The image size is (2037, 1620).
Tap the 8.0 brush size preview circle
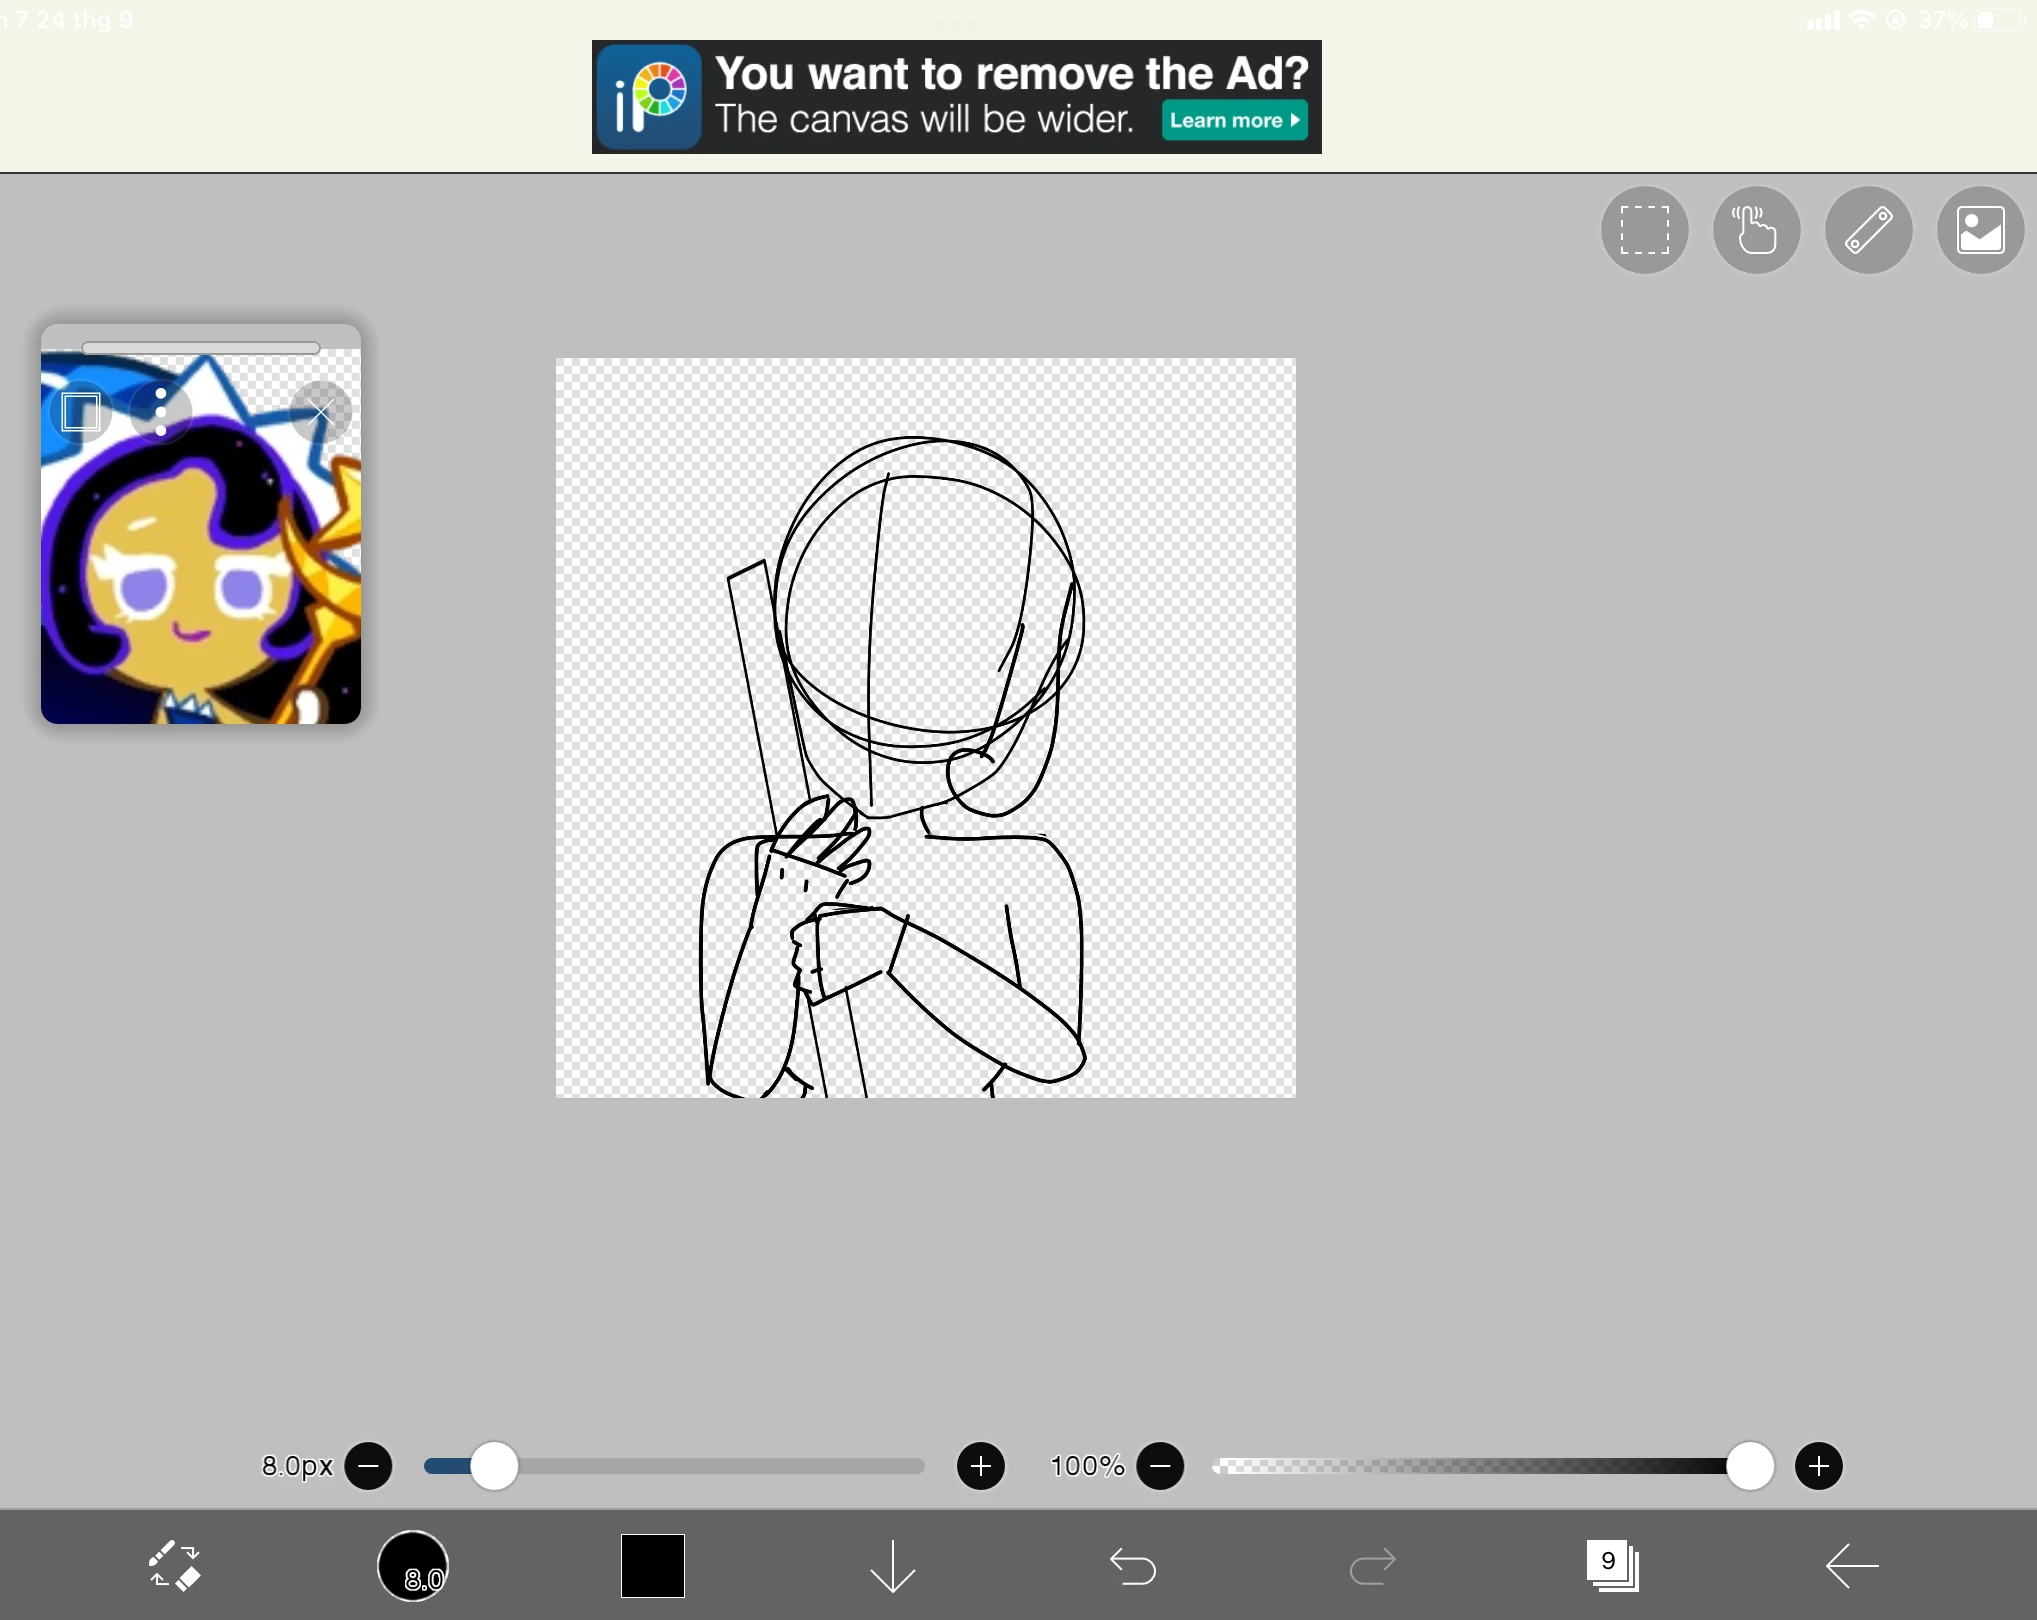[x=413, y=1565]
